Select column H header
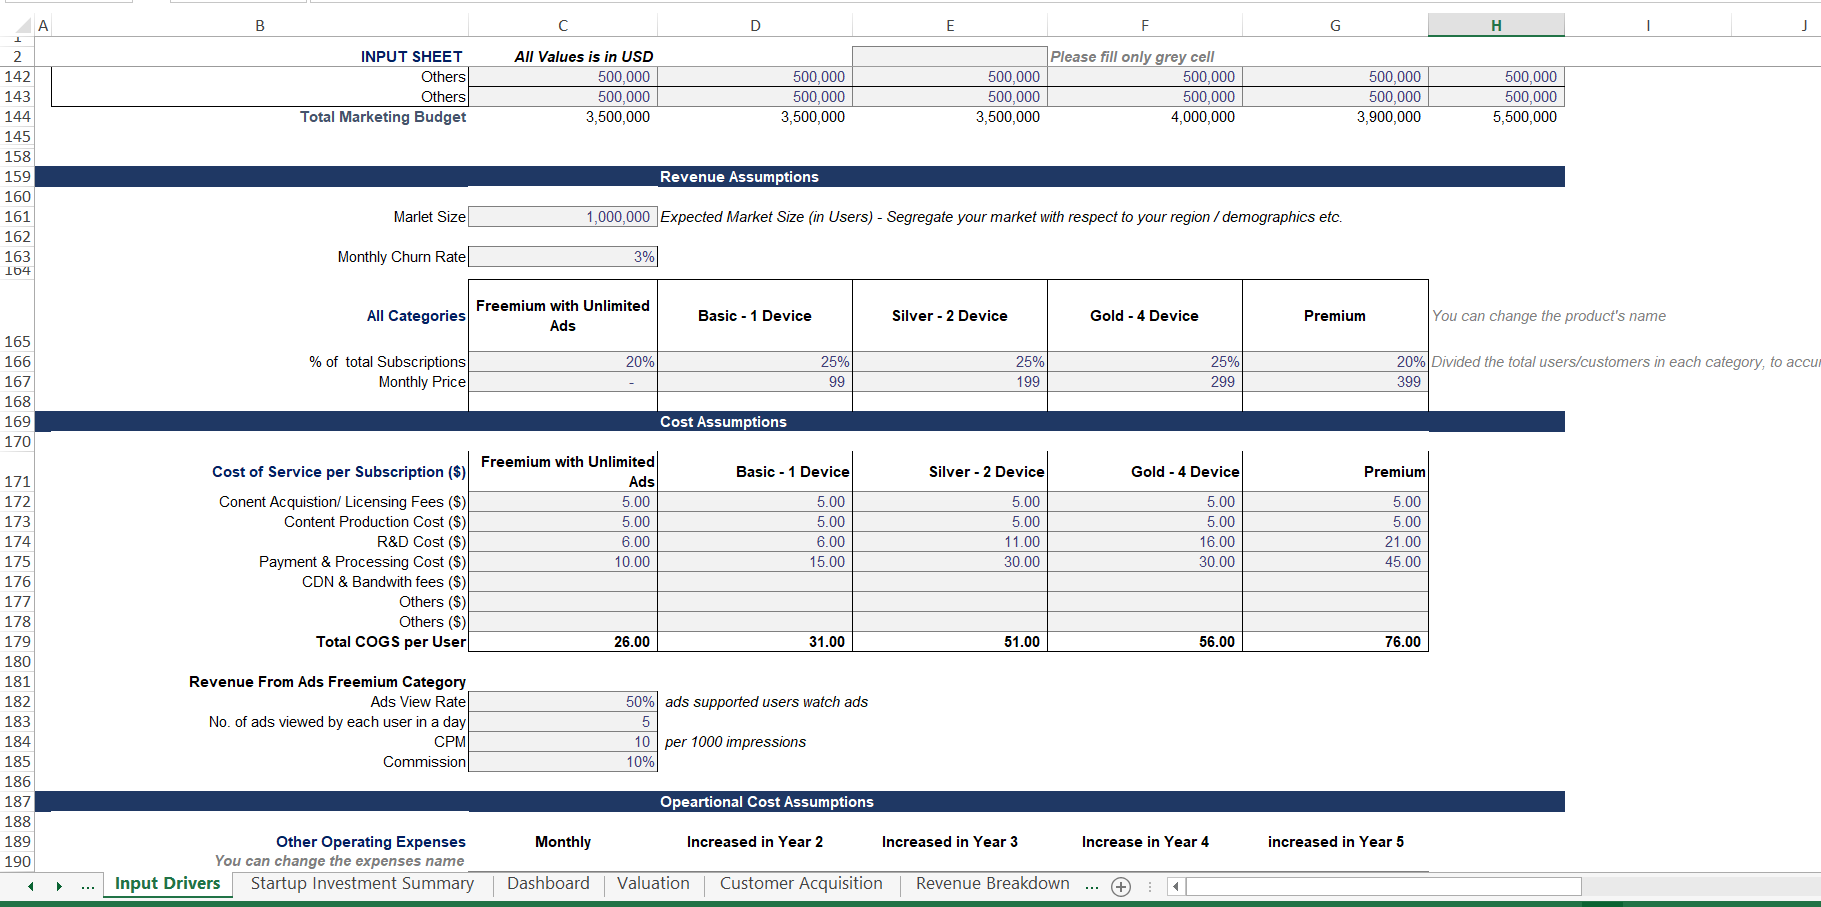 tap(1496, 26)
